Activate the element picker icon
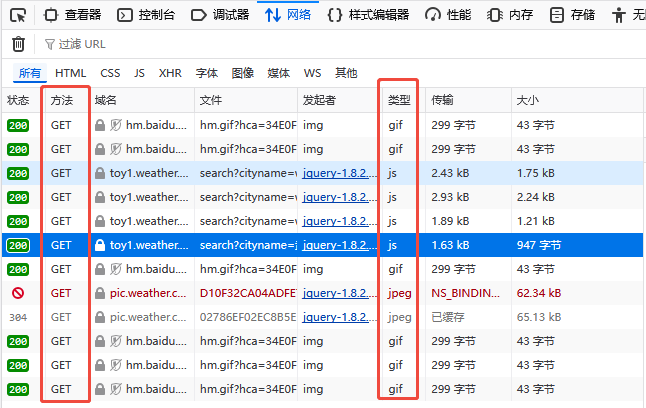 point(18,16)
